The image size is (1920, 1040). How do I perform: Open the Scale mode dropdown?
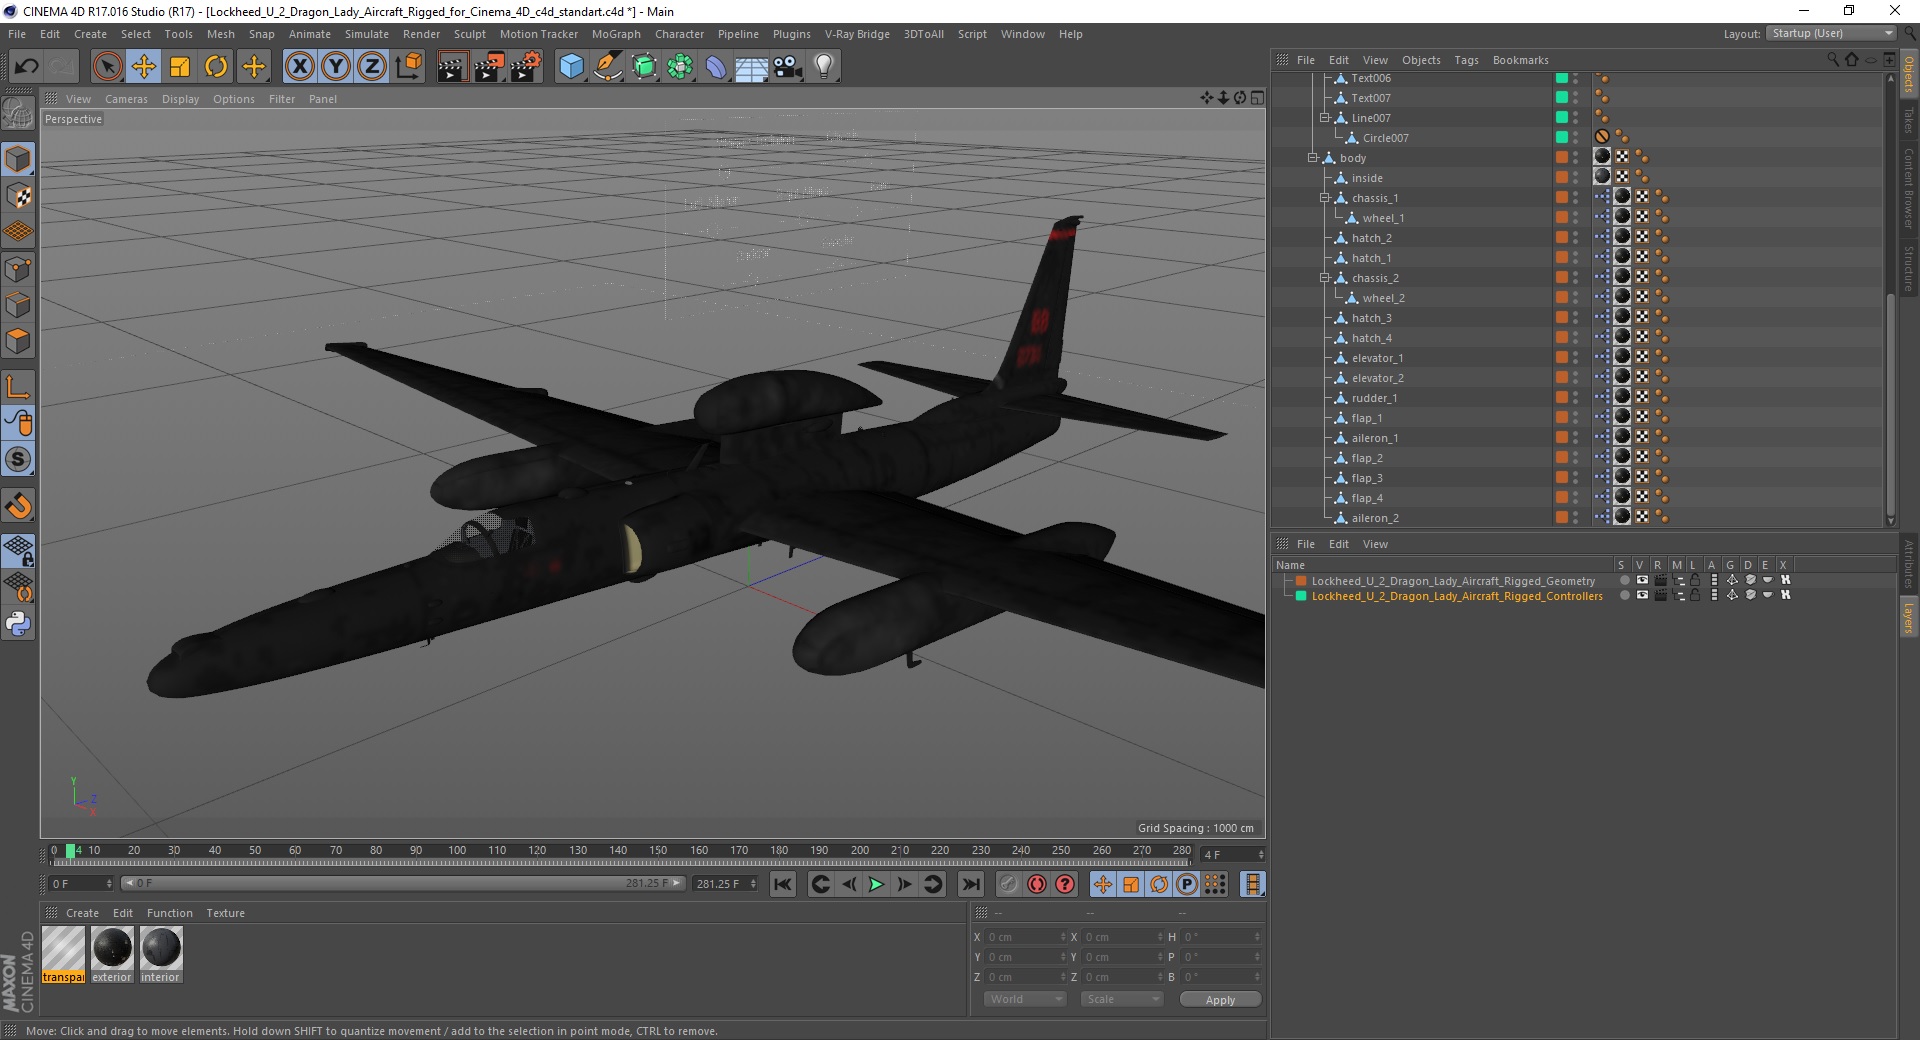point(1122,999)
